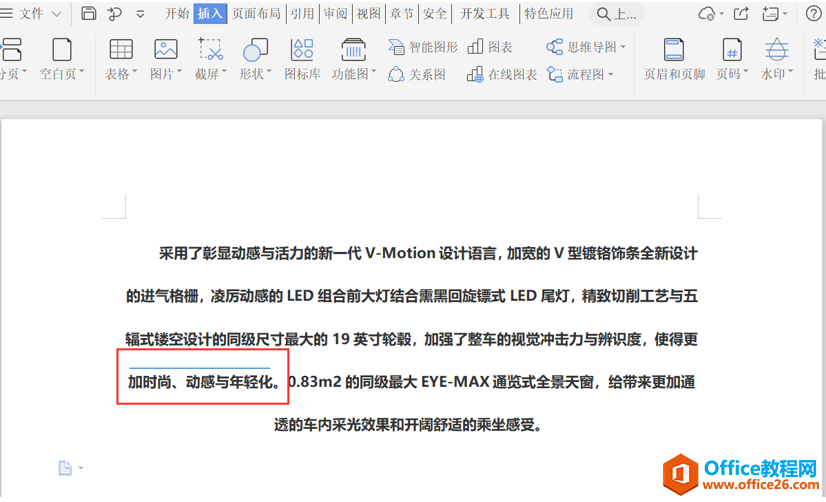Viewport: 826px width, 502px height.
Task: Open the 页面布局 tab
Action: click(x=257, y=14)
